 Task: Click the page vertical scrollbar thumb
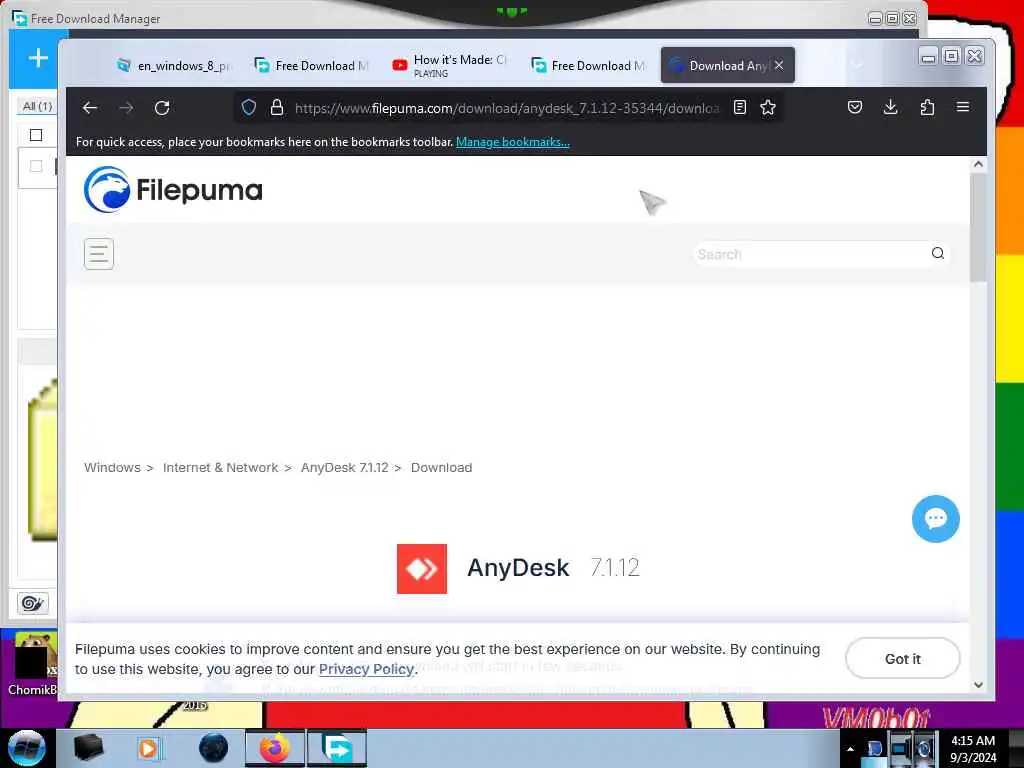[978, 228]
